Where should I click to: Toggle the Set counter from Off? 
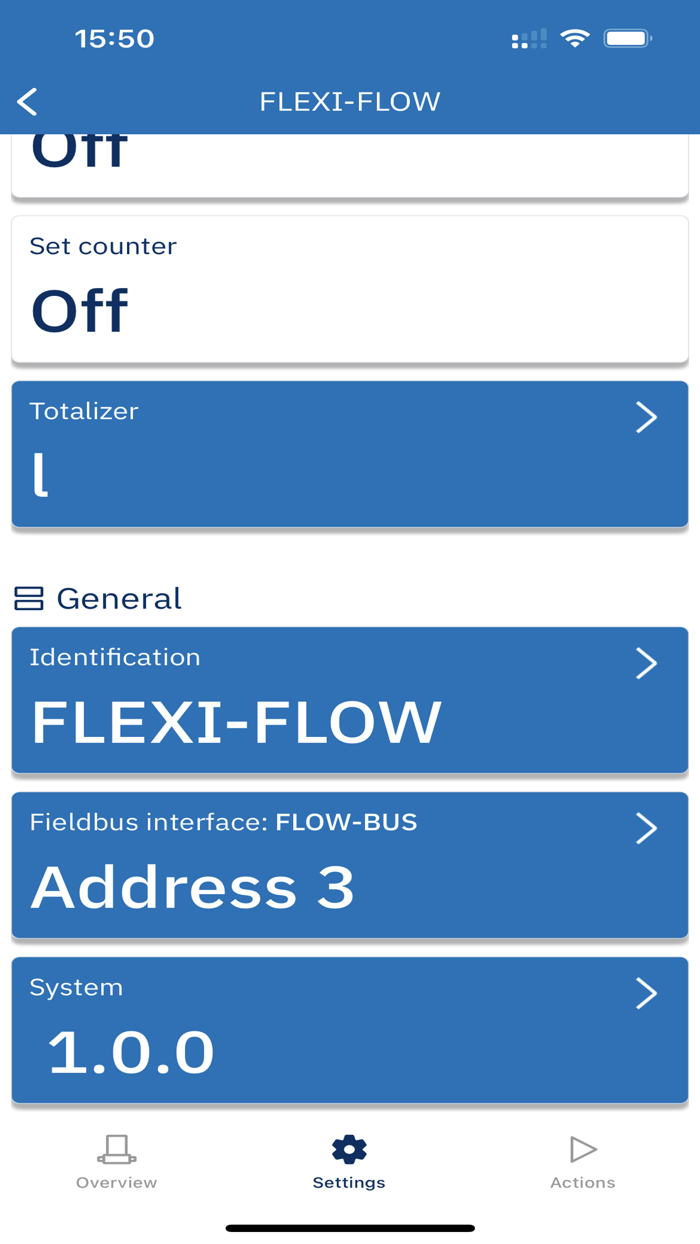point(80,310)
